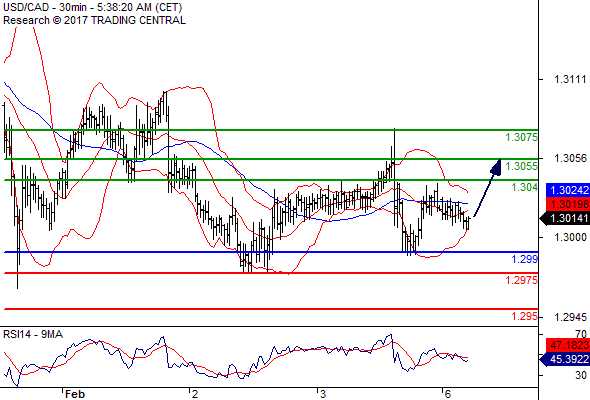Click the RSI14 - 9MA indicator title
This screenshot has height=400, width=590.
[x=33, y=334]
